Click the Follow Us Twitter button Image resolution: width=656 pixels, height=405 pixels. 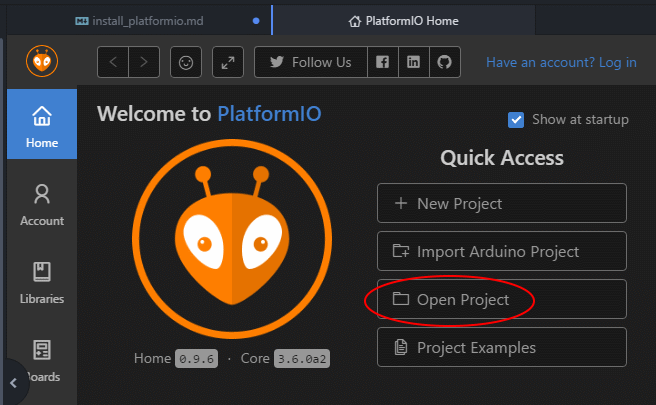(x=311, y=62)
